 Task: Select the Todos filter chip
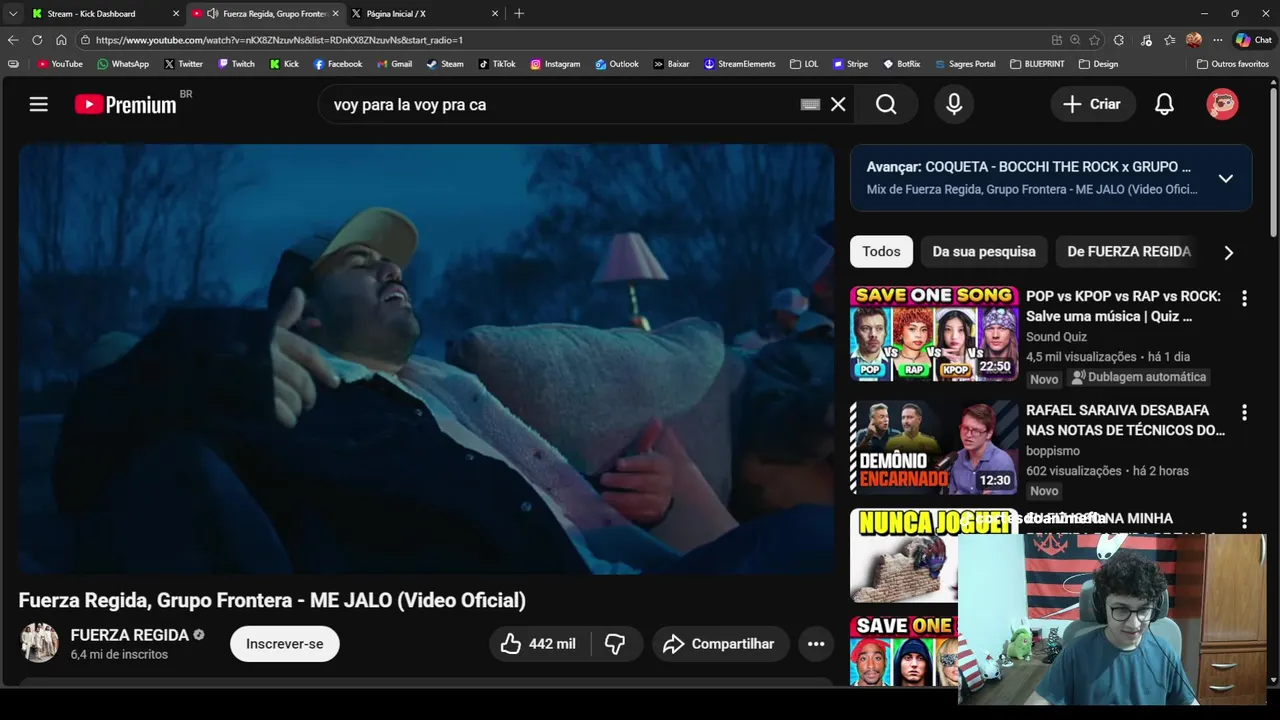pyautogui.click(x=881, y=251)
